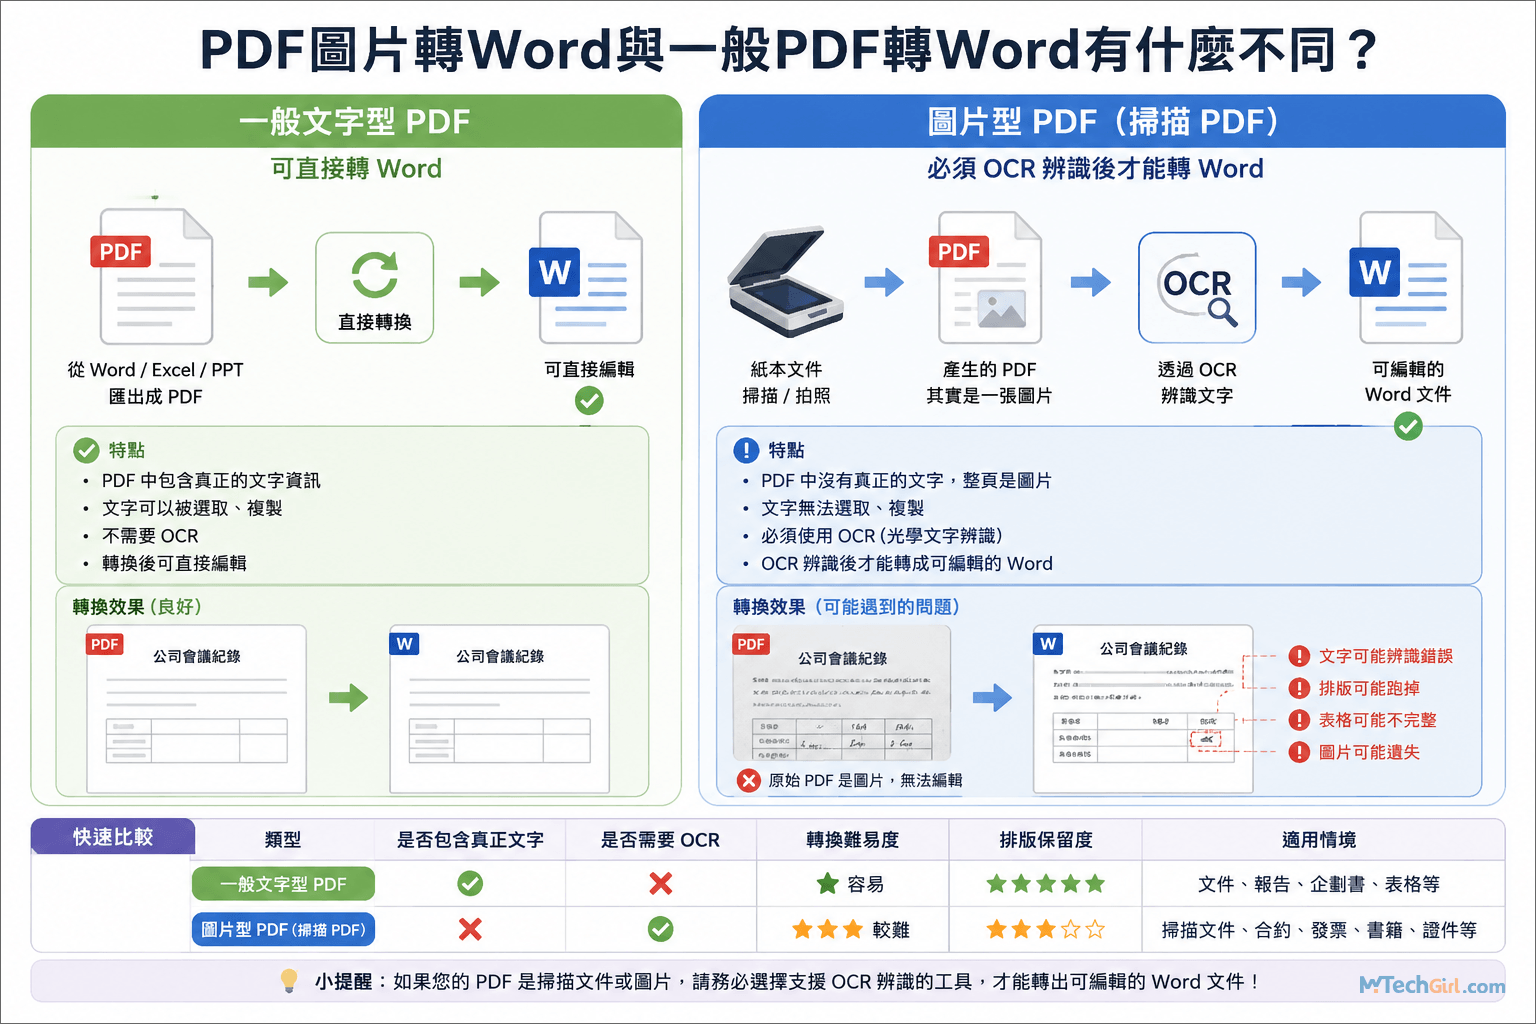Click the 類型 column header
1536x1024 pixels.
(x=283, y=840)
